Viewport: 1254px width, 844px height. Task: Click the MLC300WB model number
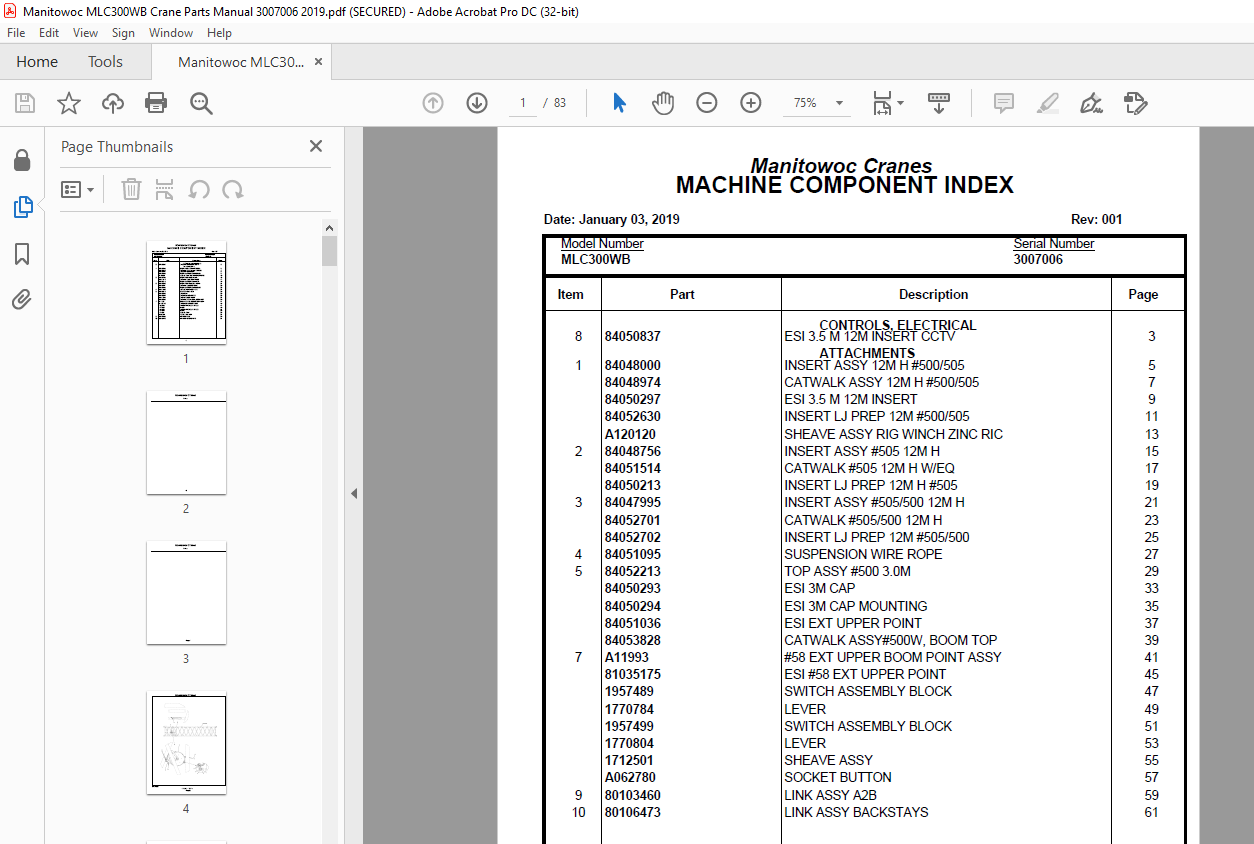click(596, 259)
